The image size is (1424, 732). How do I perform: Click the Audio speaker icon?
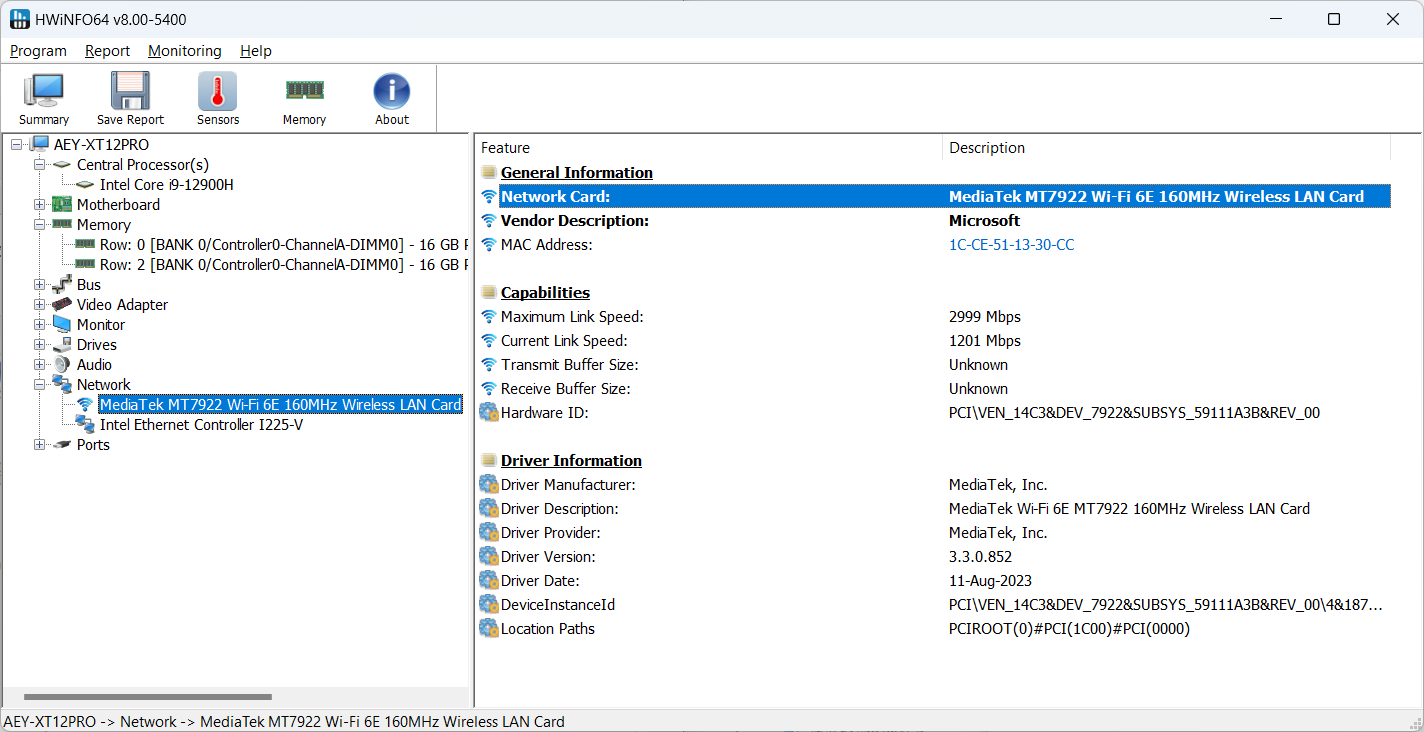click(x=62, y=365)
